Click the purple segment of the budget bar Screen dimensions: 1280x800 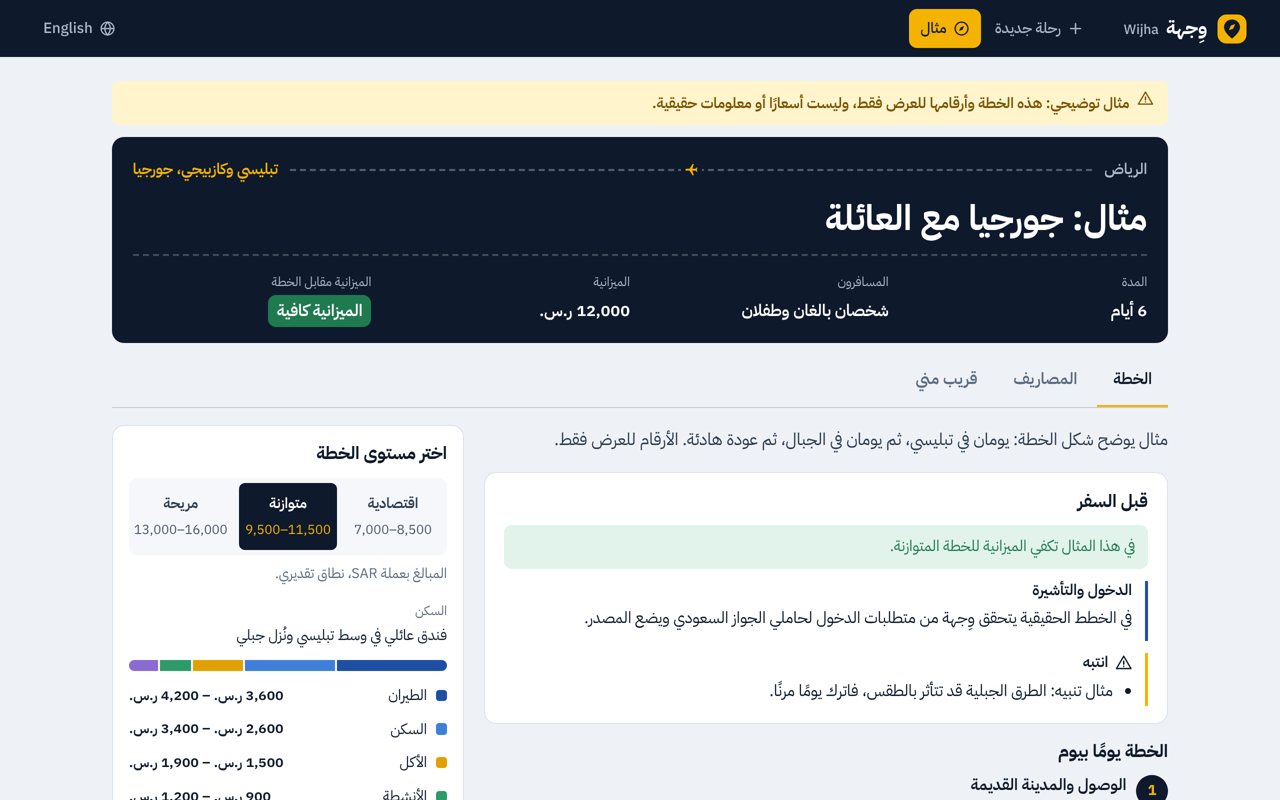coord(144,665)
